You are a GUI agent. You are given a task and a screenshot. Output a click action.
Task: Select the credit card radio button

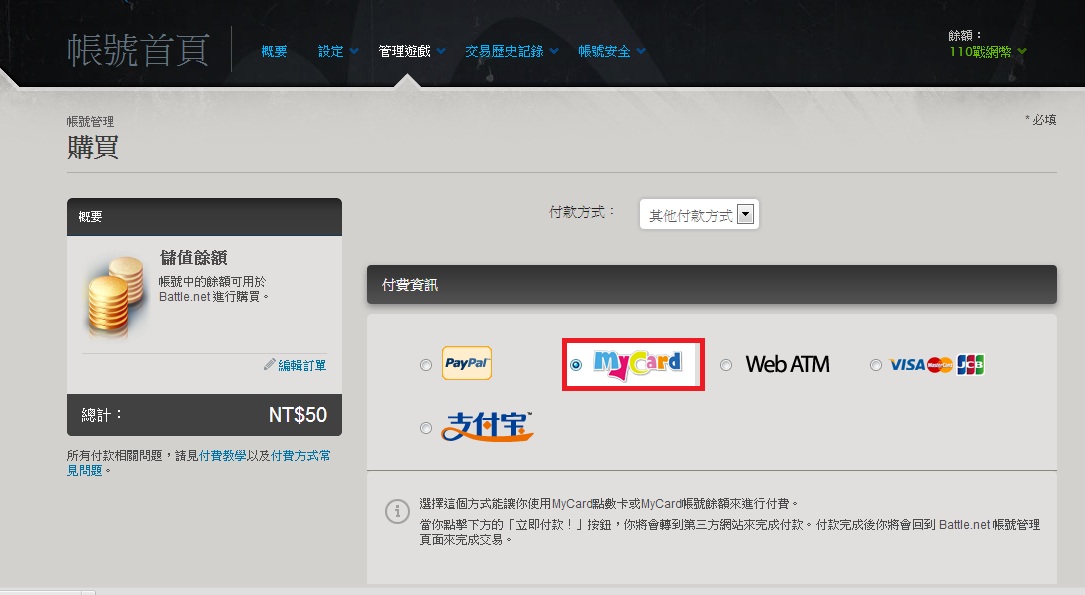[x=876, y=366]
